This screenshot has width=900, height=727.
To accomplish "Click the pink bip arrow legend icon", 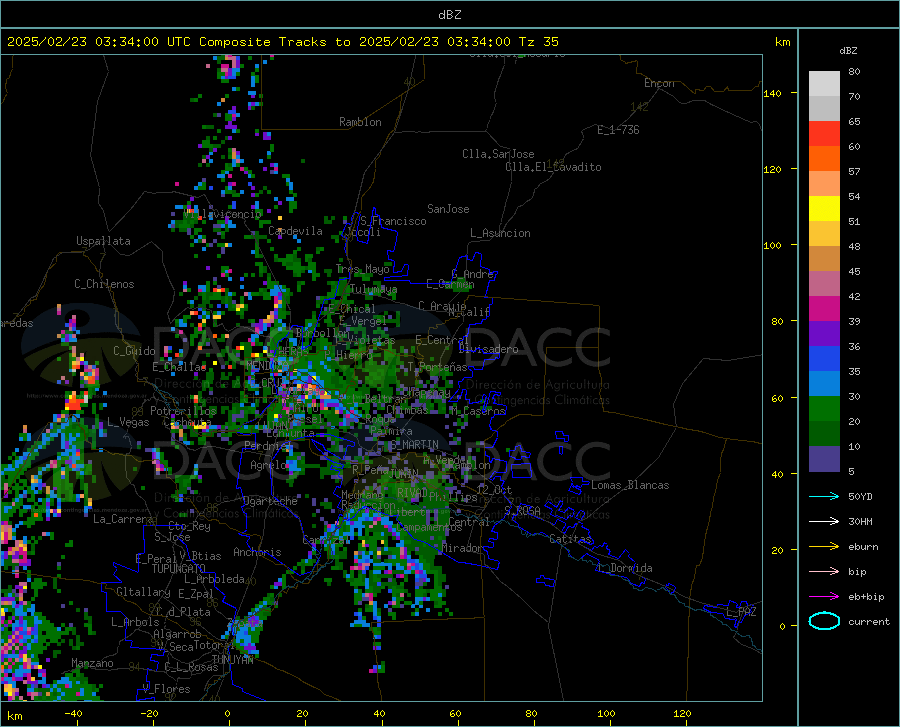I will (x=824, y=572).
